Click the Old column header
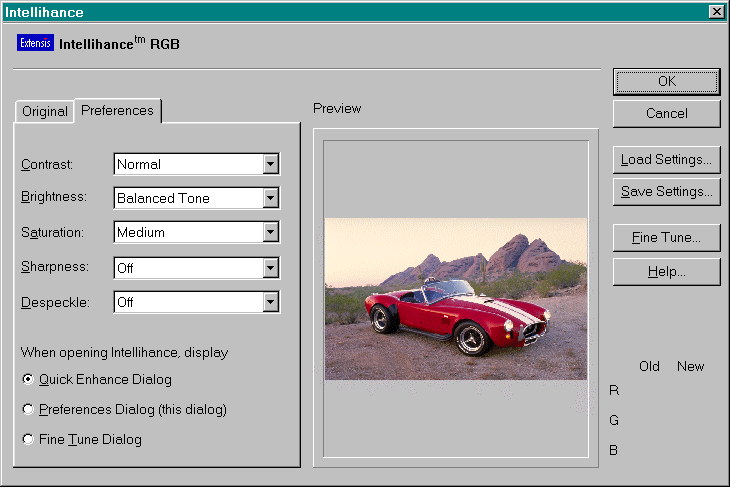Viewport: 730px width, 487px height. click(649, 366)
